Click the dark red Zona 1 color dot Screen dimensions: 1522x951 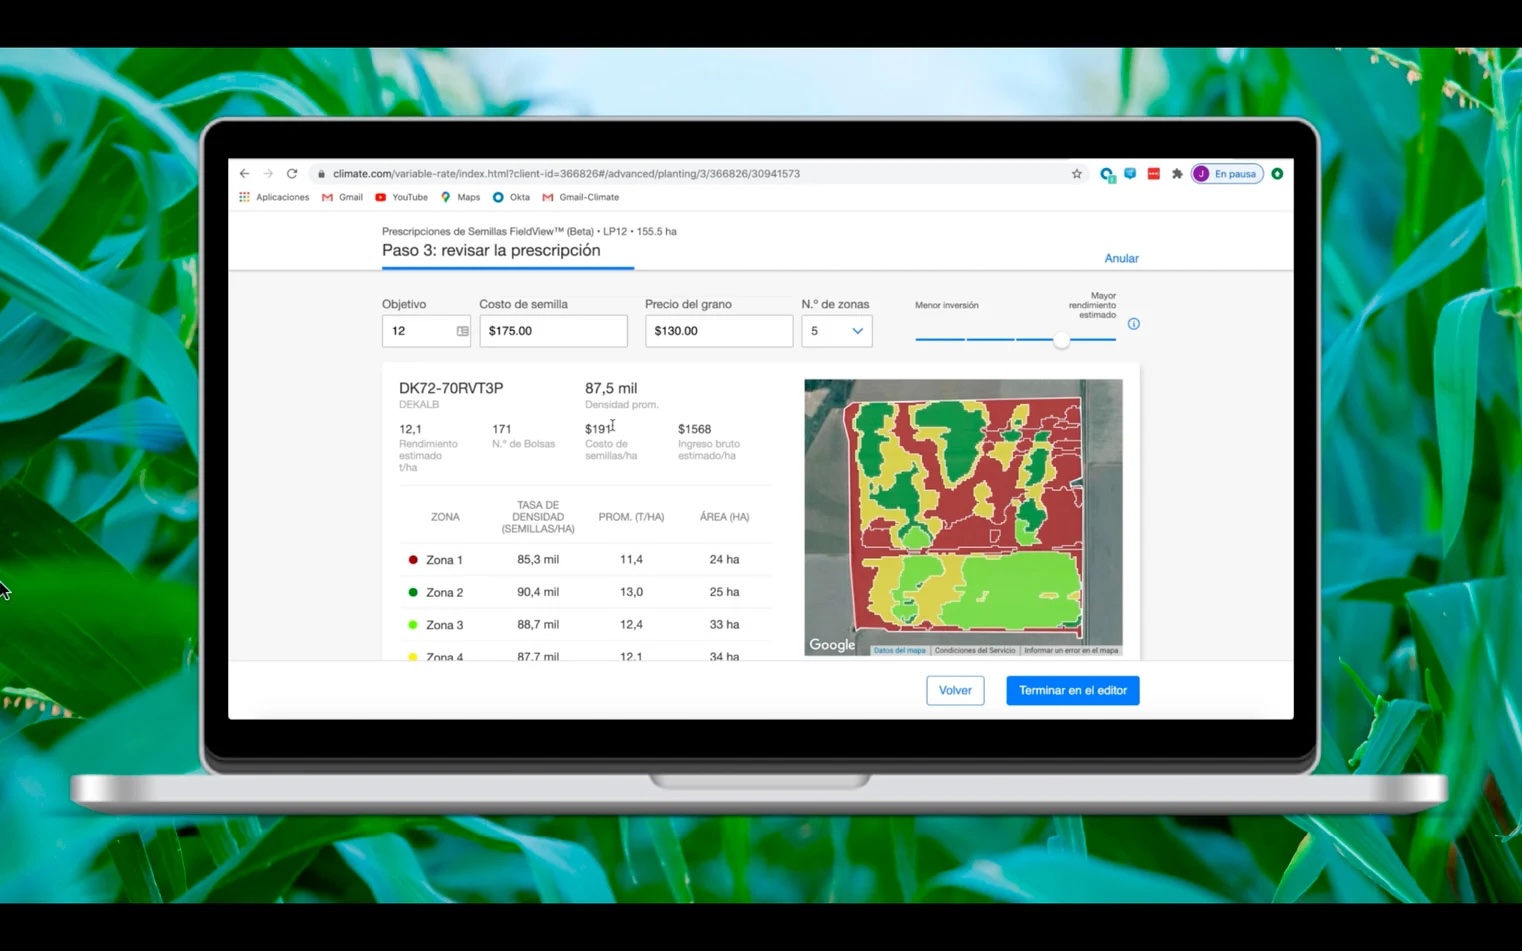click(413, 560)
